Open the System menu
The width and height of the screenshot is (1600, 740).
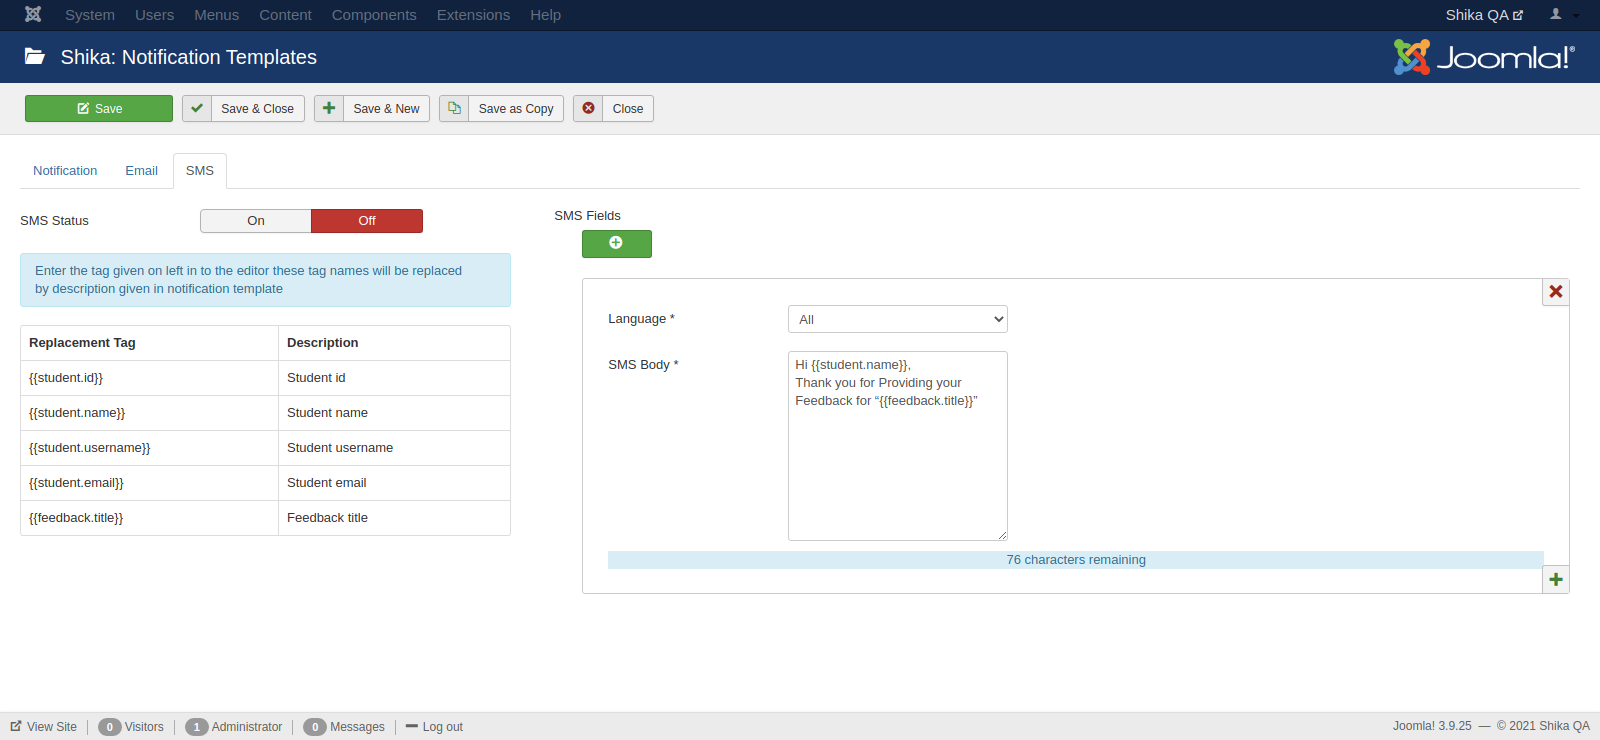pyautogui.click(x=89, y=15)
